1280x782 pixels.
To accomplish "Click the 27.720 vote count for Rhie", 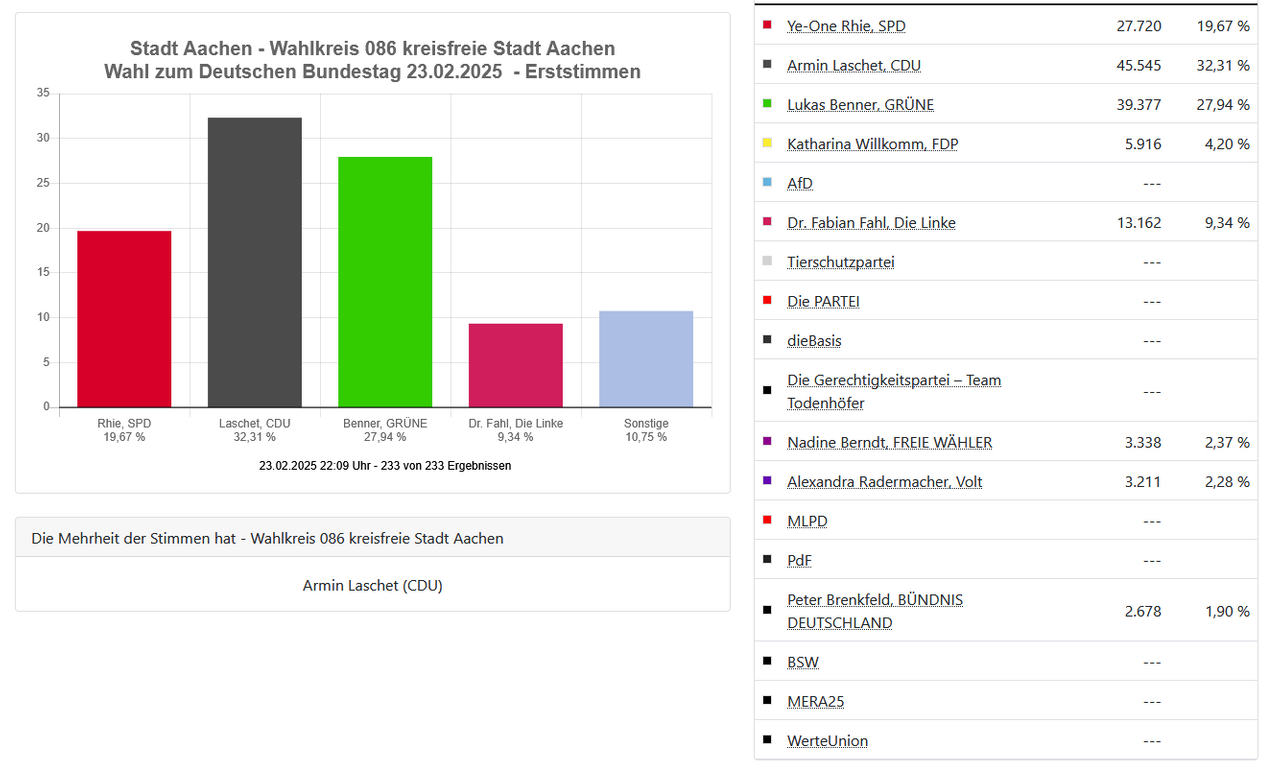I will tap(1138, 26).
